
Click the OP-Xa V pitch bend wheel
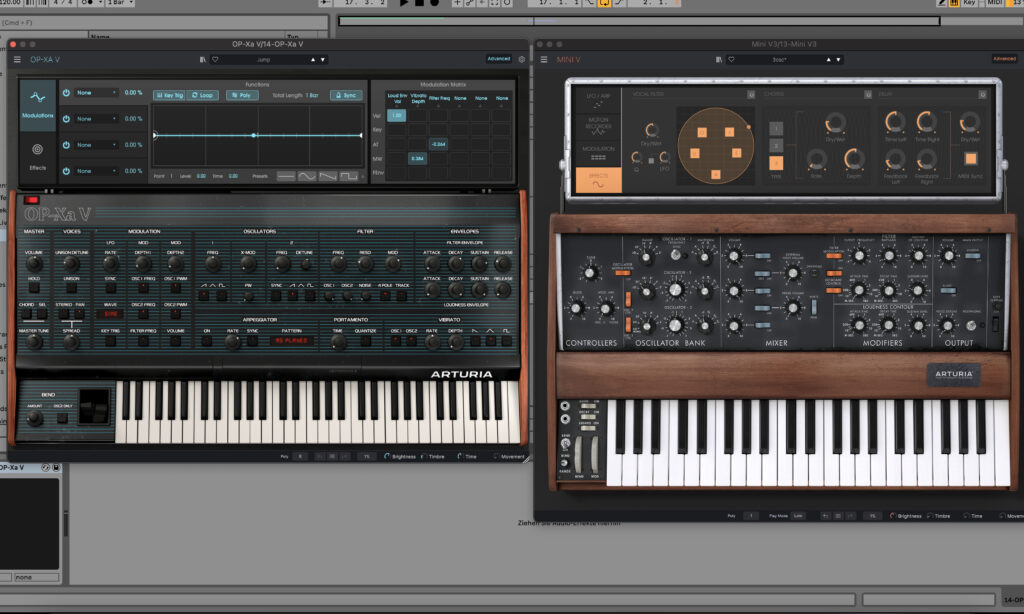(94, 407)
